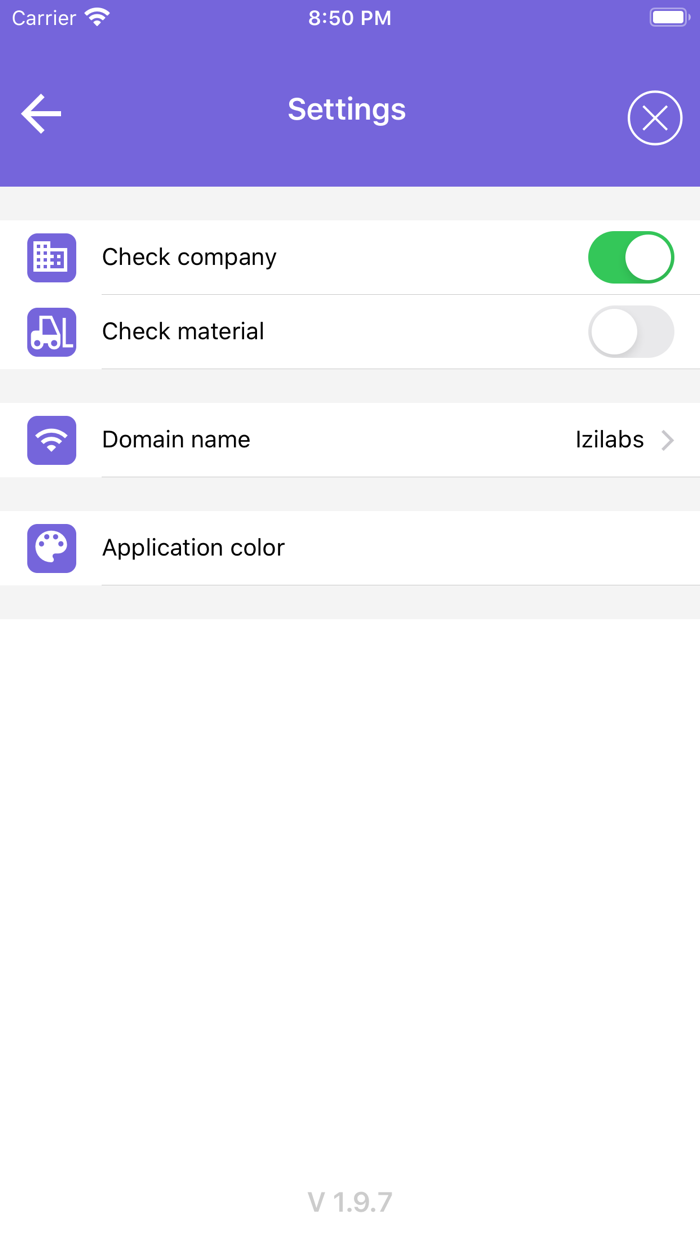The height and width of the screenshot is (1244, 700).
Task: Tap the company building icon
Action: [52, 258]
